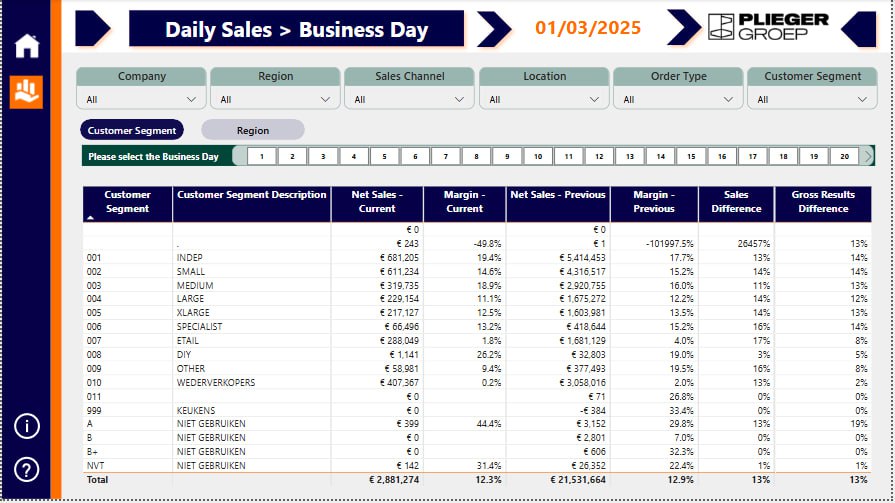Sort by Sales Difference column header

coord(735,202)
